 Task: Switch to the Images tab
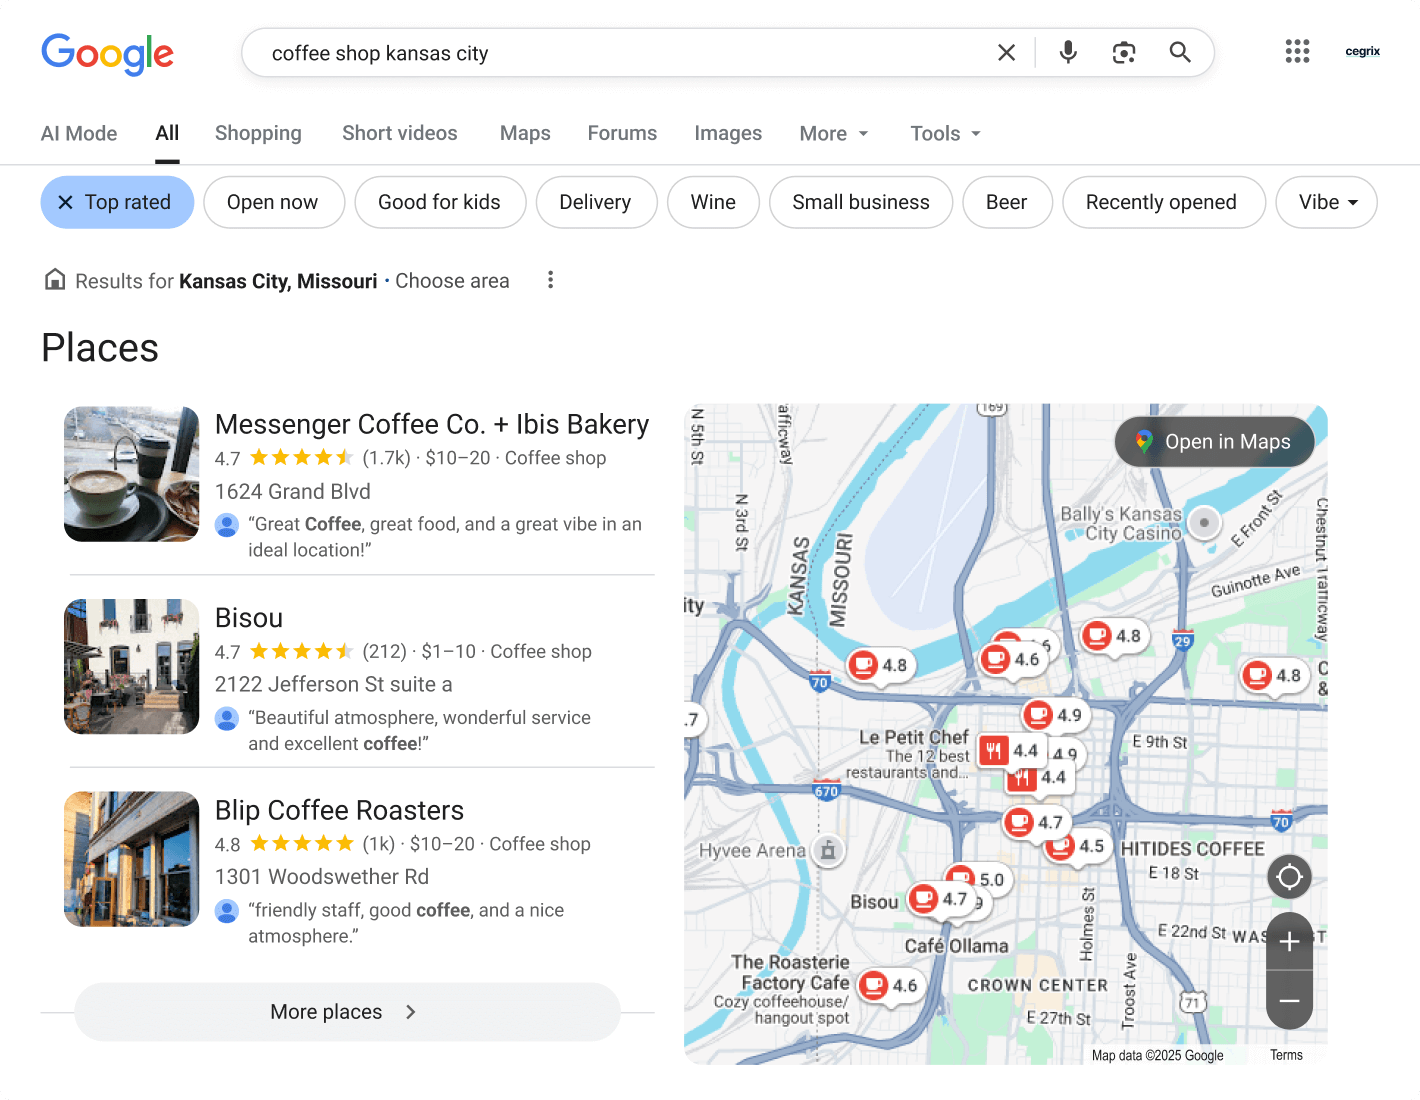(728, 133)
